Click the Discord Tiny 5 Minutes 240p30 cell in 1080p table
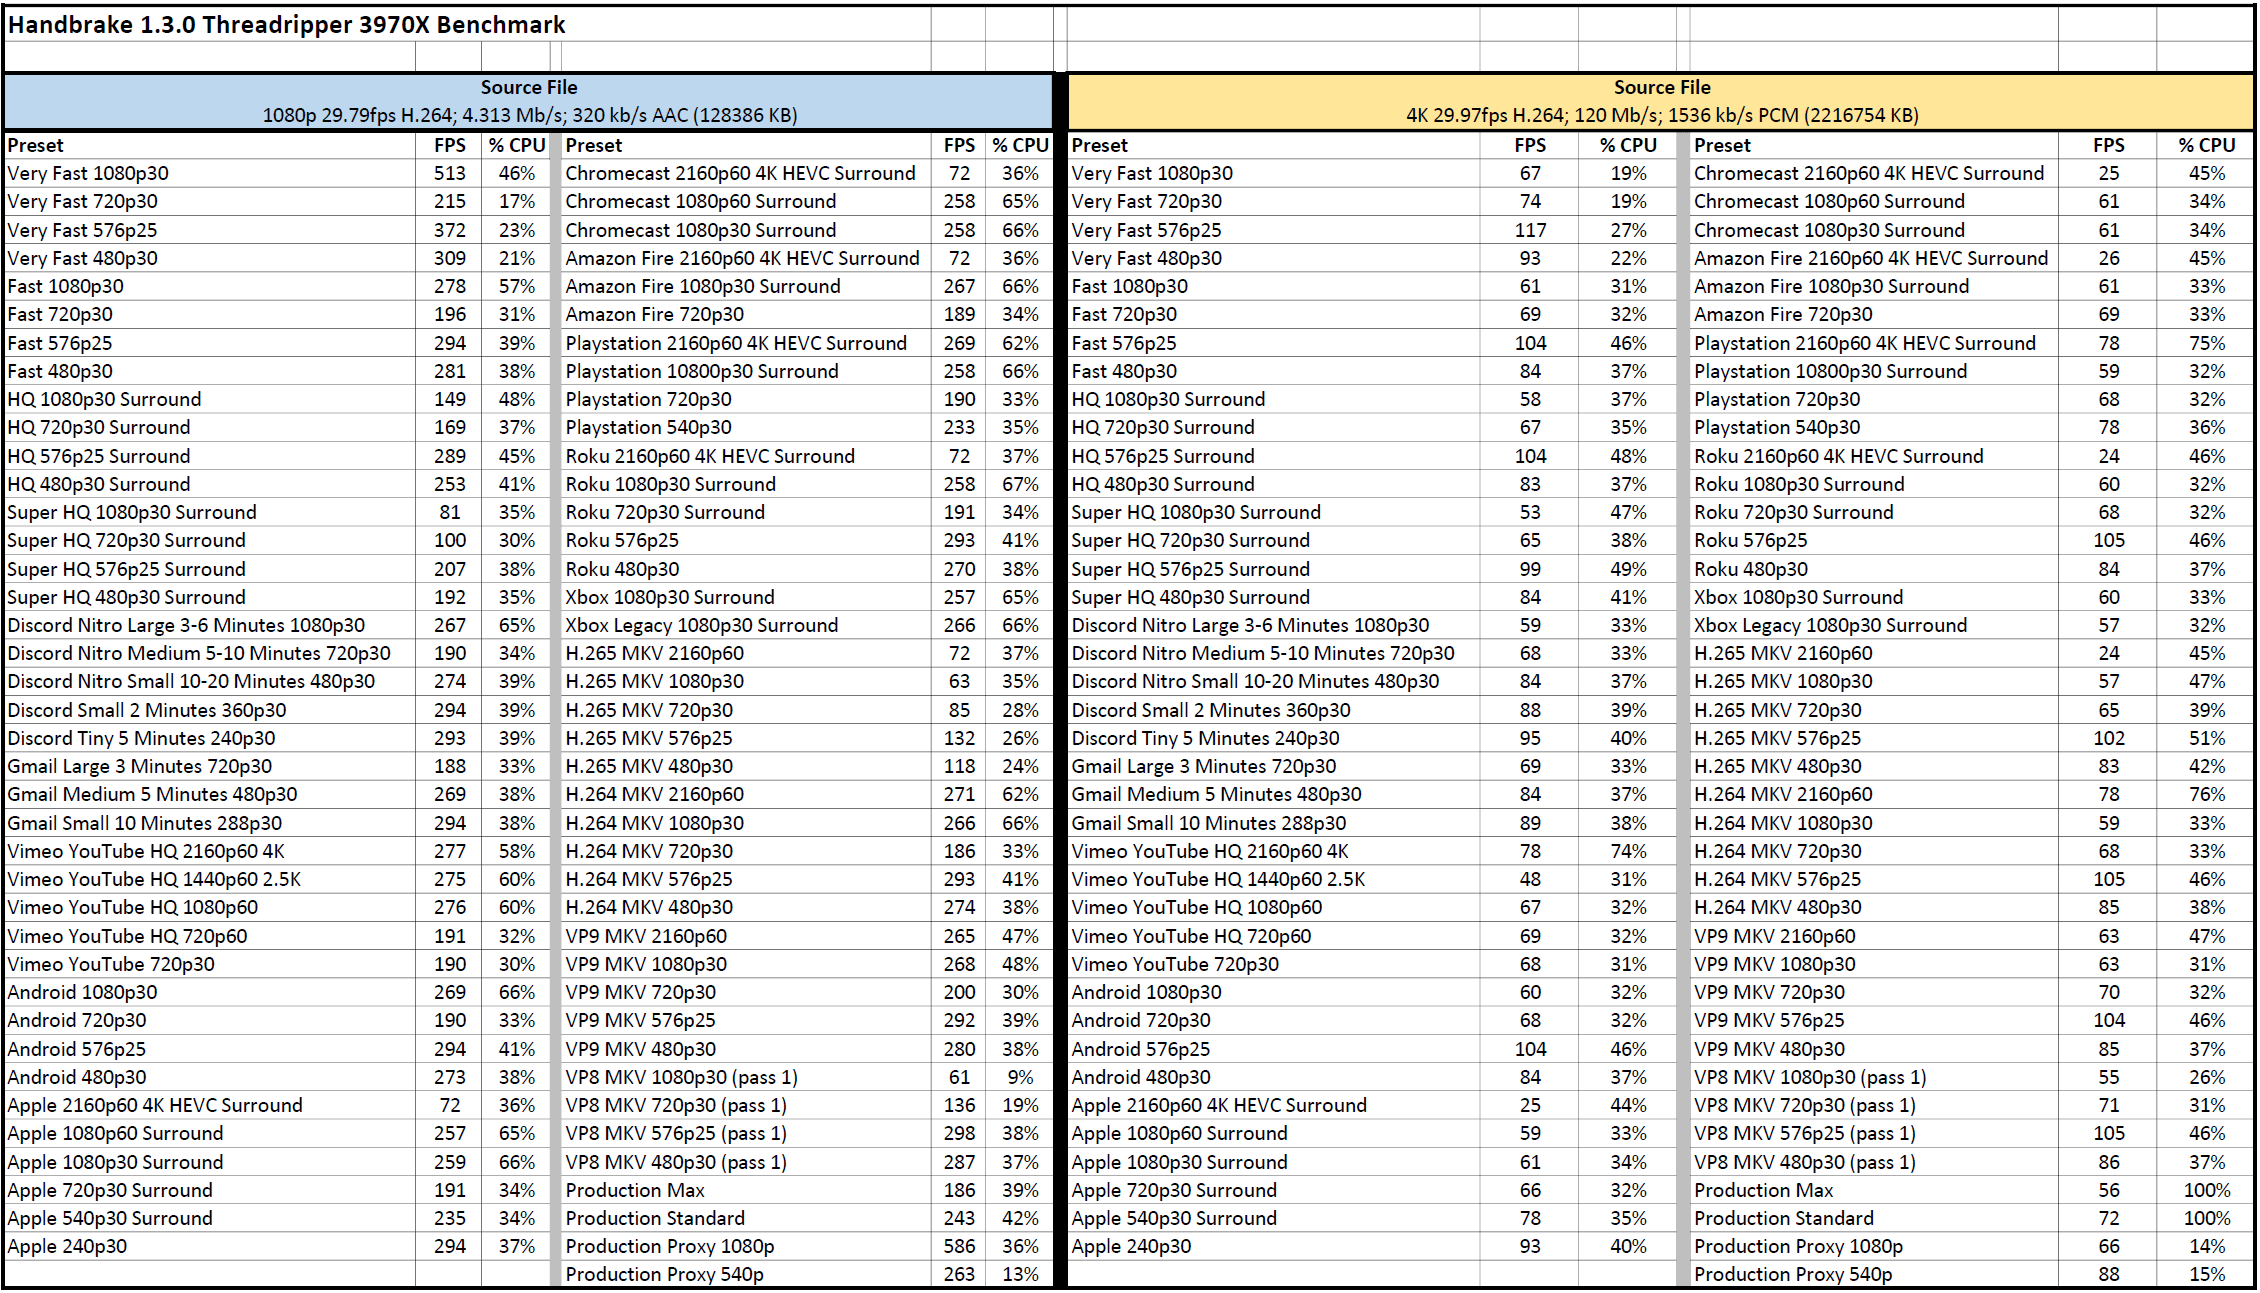 [141, 738]
